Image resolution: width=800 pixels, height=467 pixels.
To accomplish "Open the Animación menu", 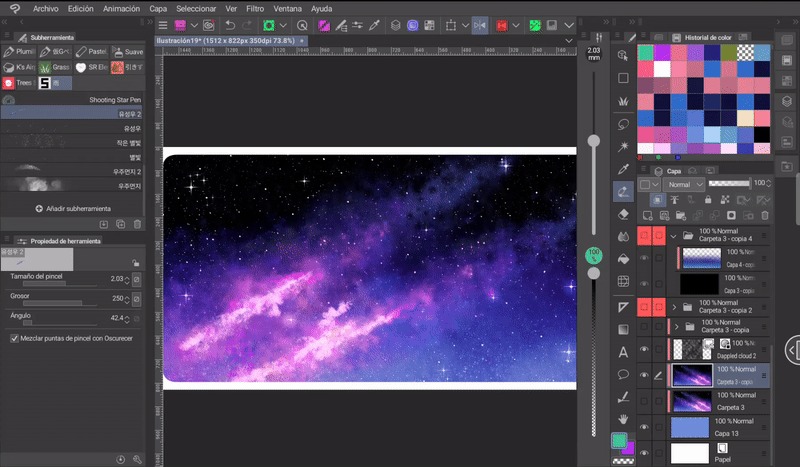I will 121,8.
